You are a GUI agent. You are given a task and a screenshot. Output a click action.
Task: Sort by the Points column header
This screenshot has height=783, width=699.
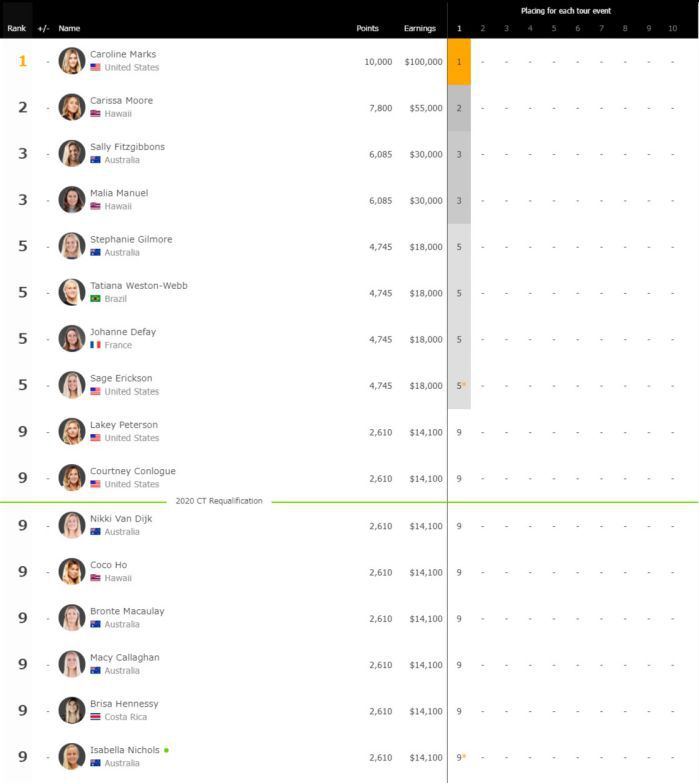[367, 28]
